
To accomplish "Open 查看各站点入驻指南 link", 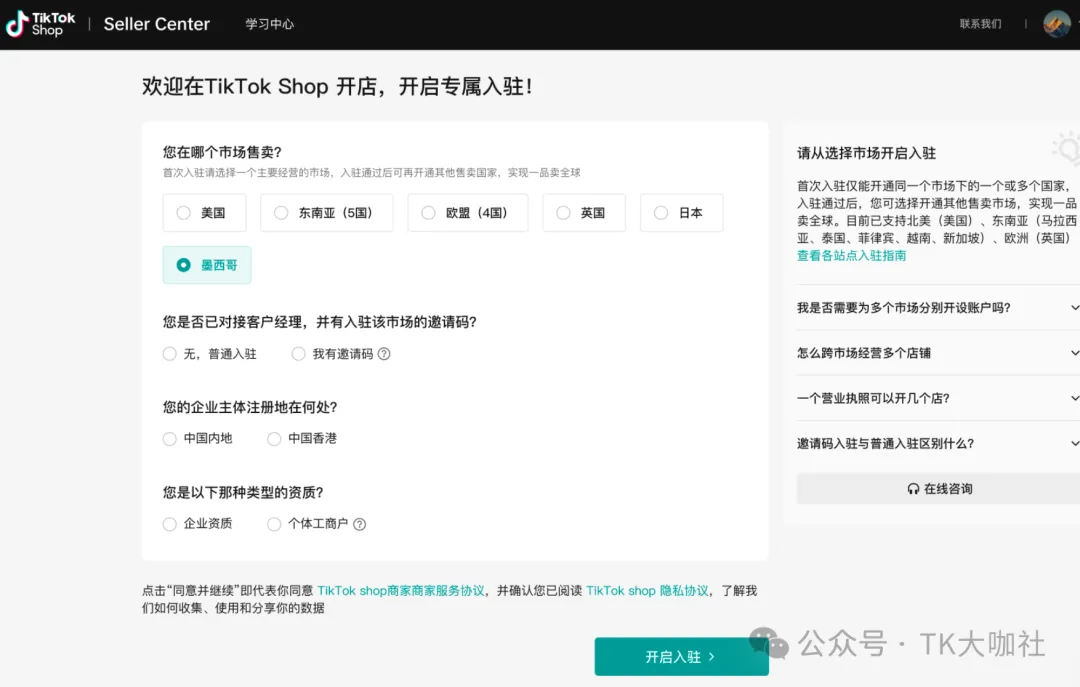I will coord(851,256).
